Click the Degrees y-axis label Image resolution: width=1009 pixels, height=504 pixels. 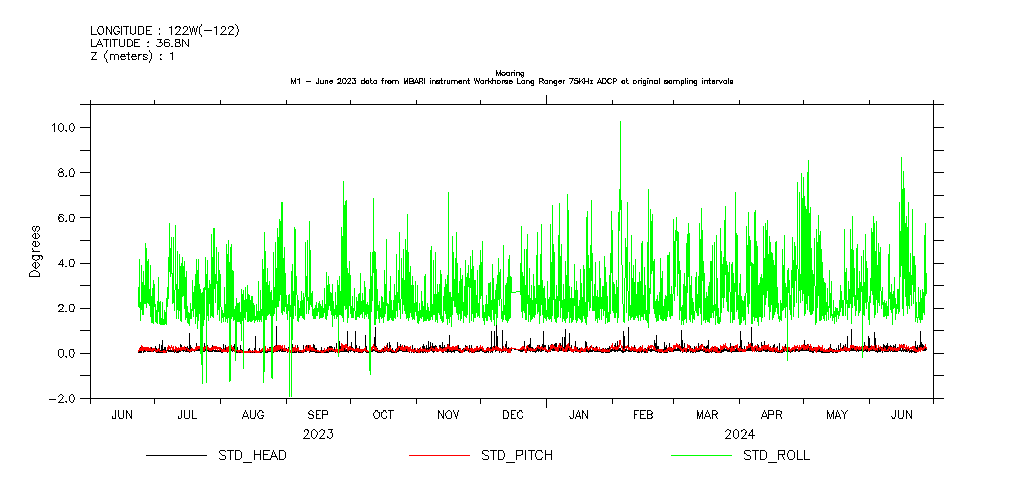point(36,250)
